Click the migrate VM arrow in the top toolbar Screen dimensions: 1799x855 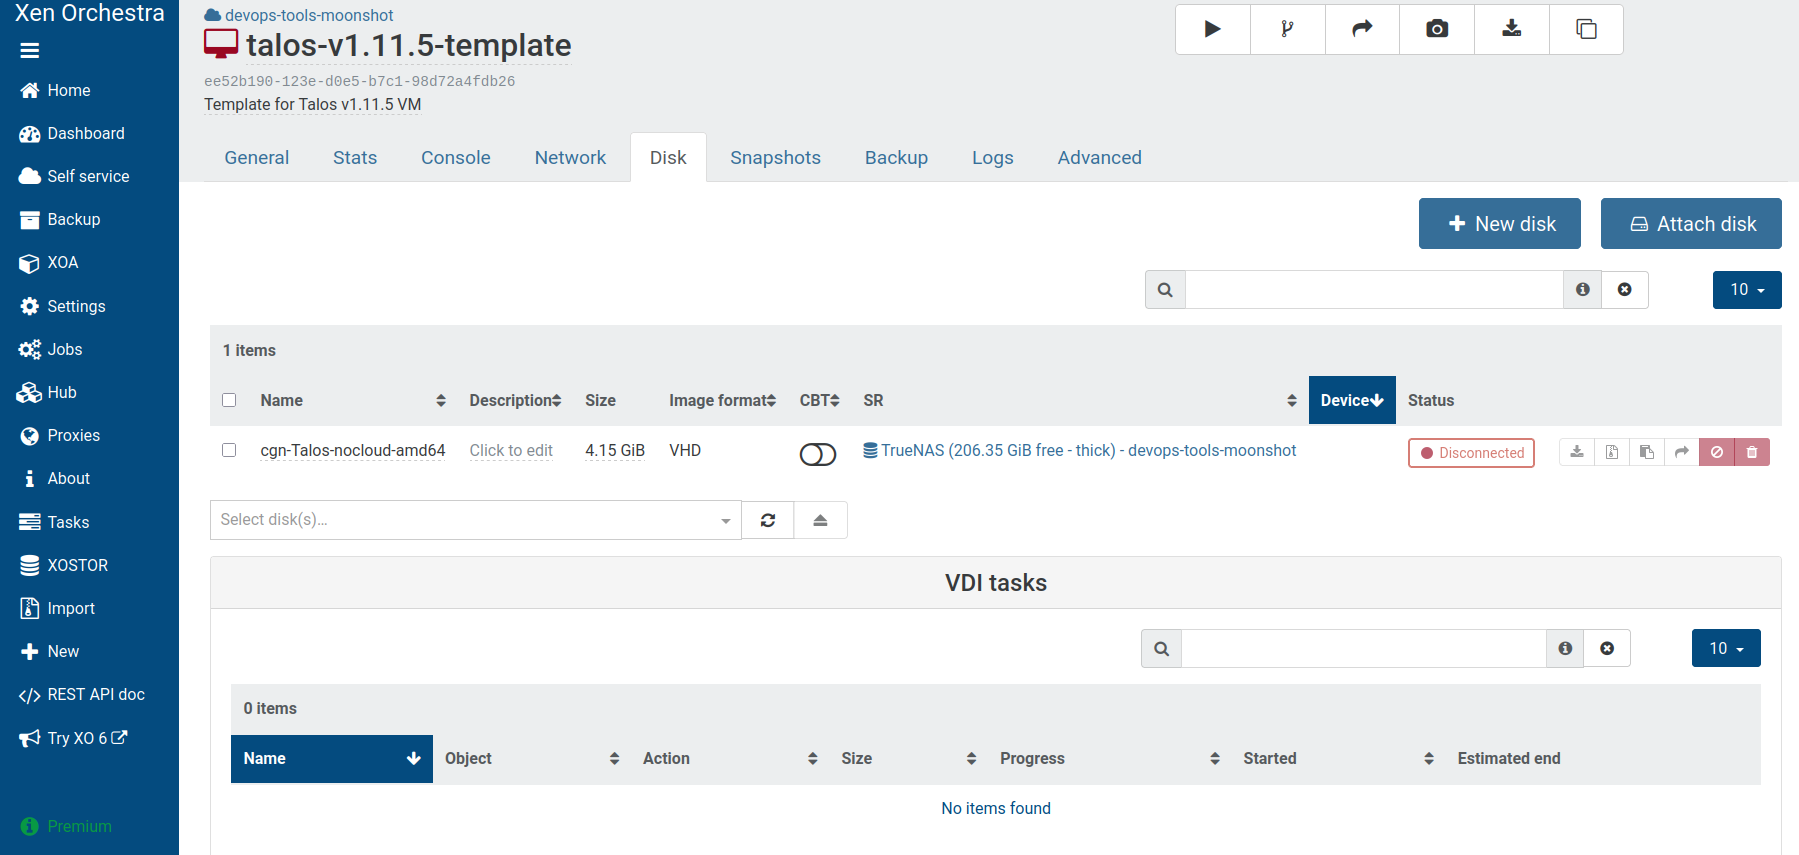[x=1362, y=29]
